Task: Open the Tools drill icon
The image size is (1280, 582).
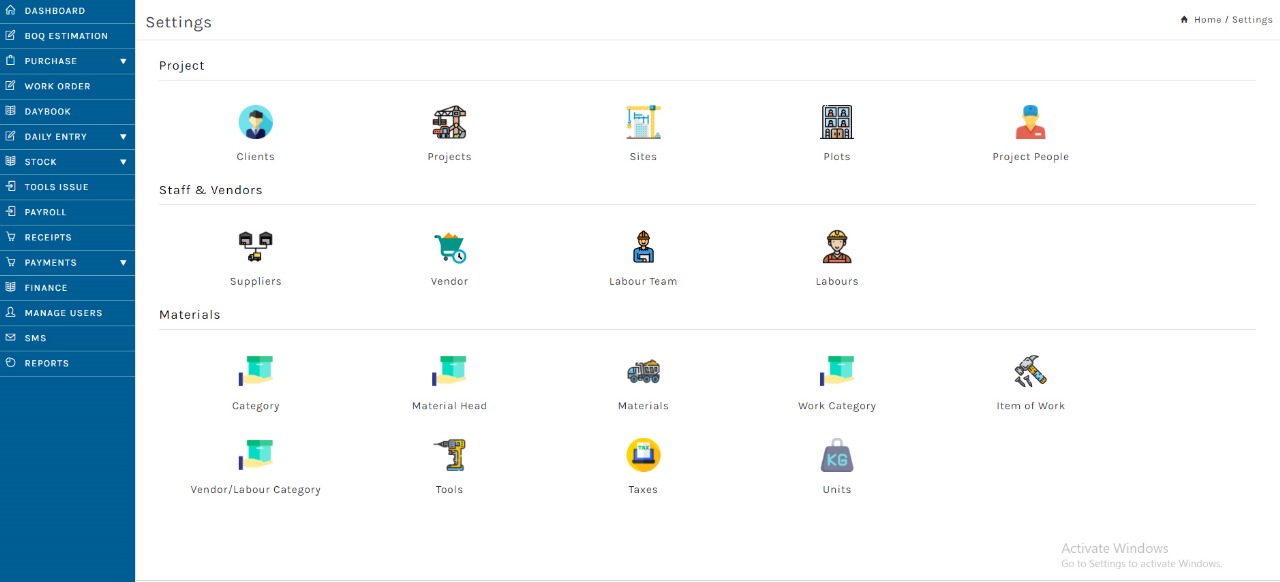Action: pyautogui.click(x=449, y=455)
